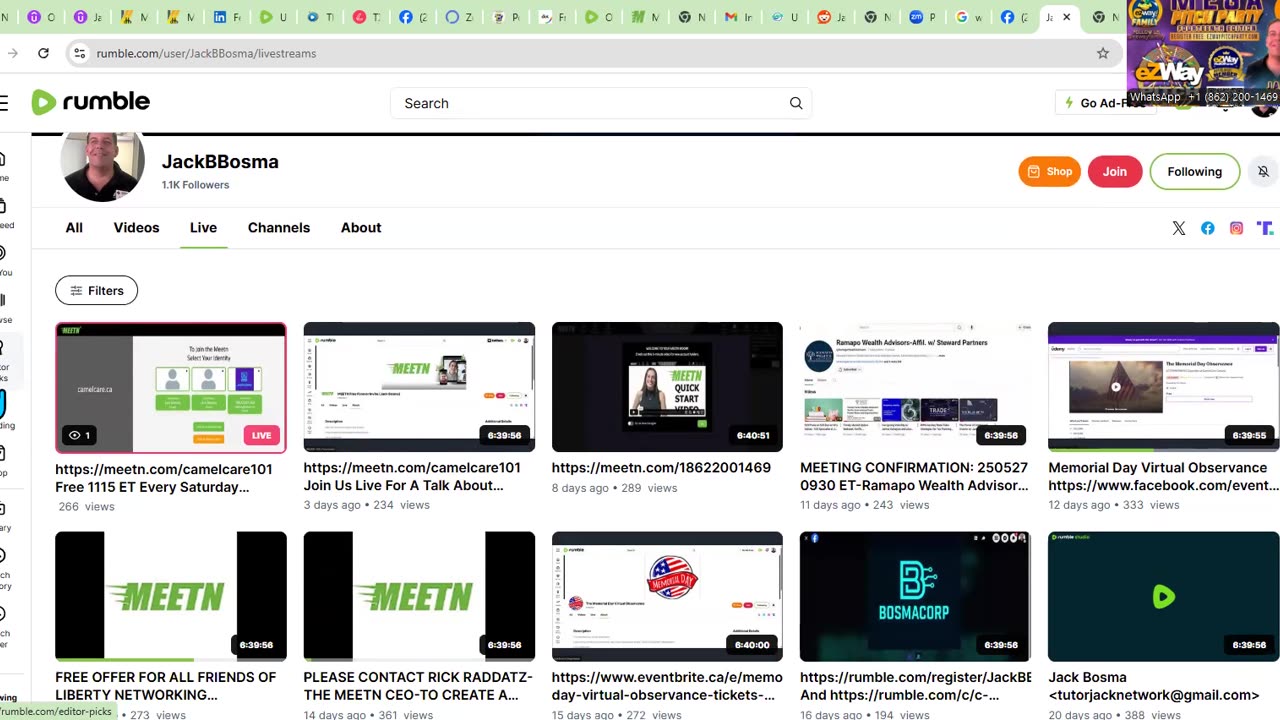Open the live stream thumbnail with LIVE badge
This screenshot has height=720, width=1280.
pyautogui.click(x=171, y=388)
